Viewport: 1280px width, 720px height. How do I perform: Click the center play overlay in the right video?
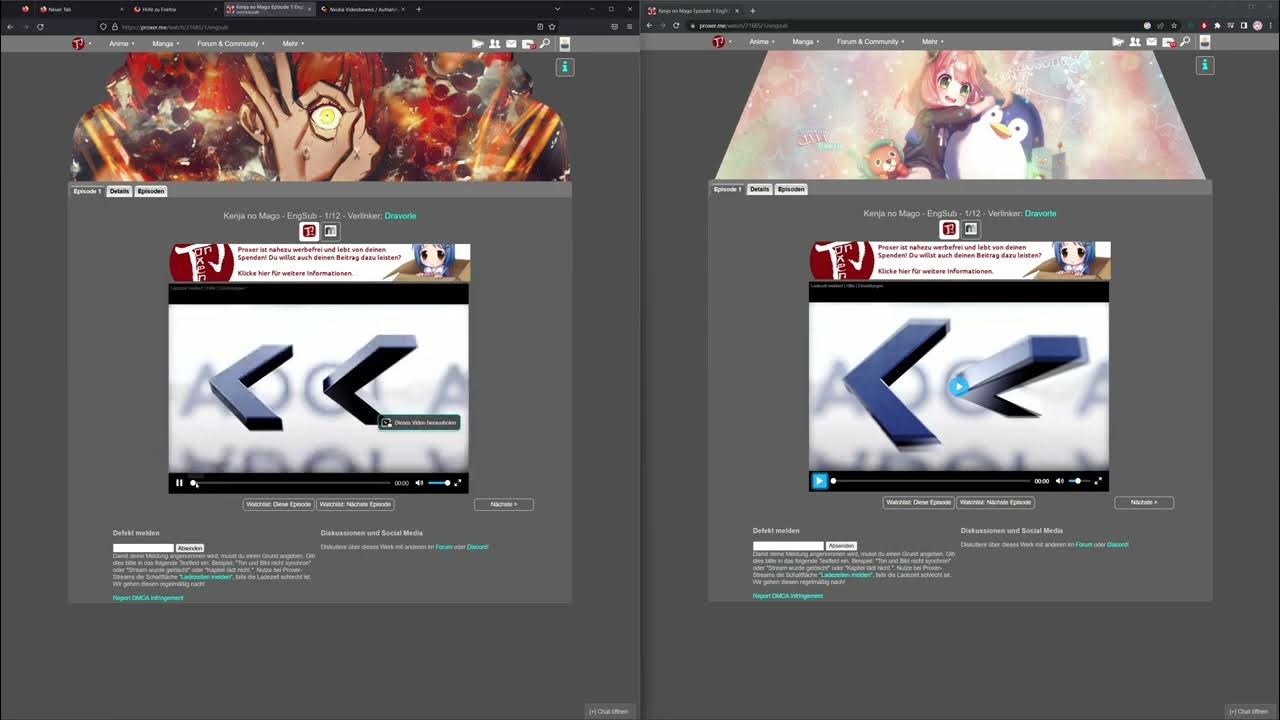pyautogui.click(x=958, y=386)
